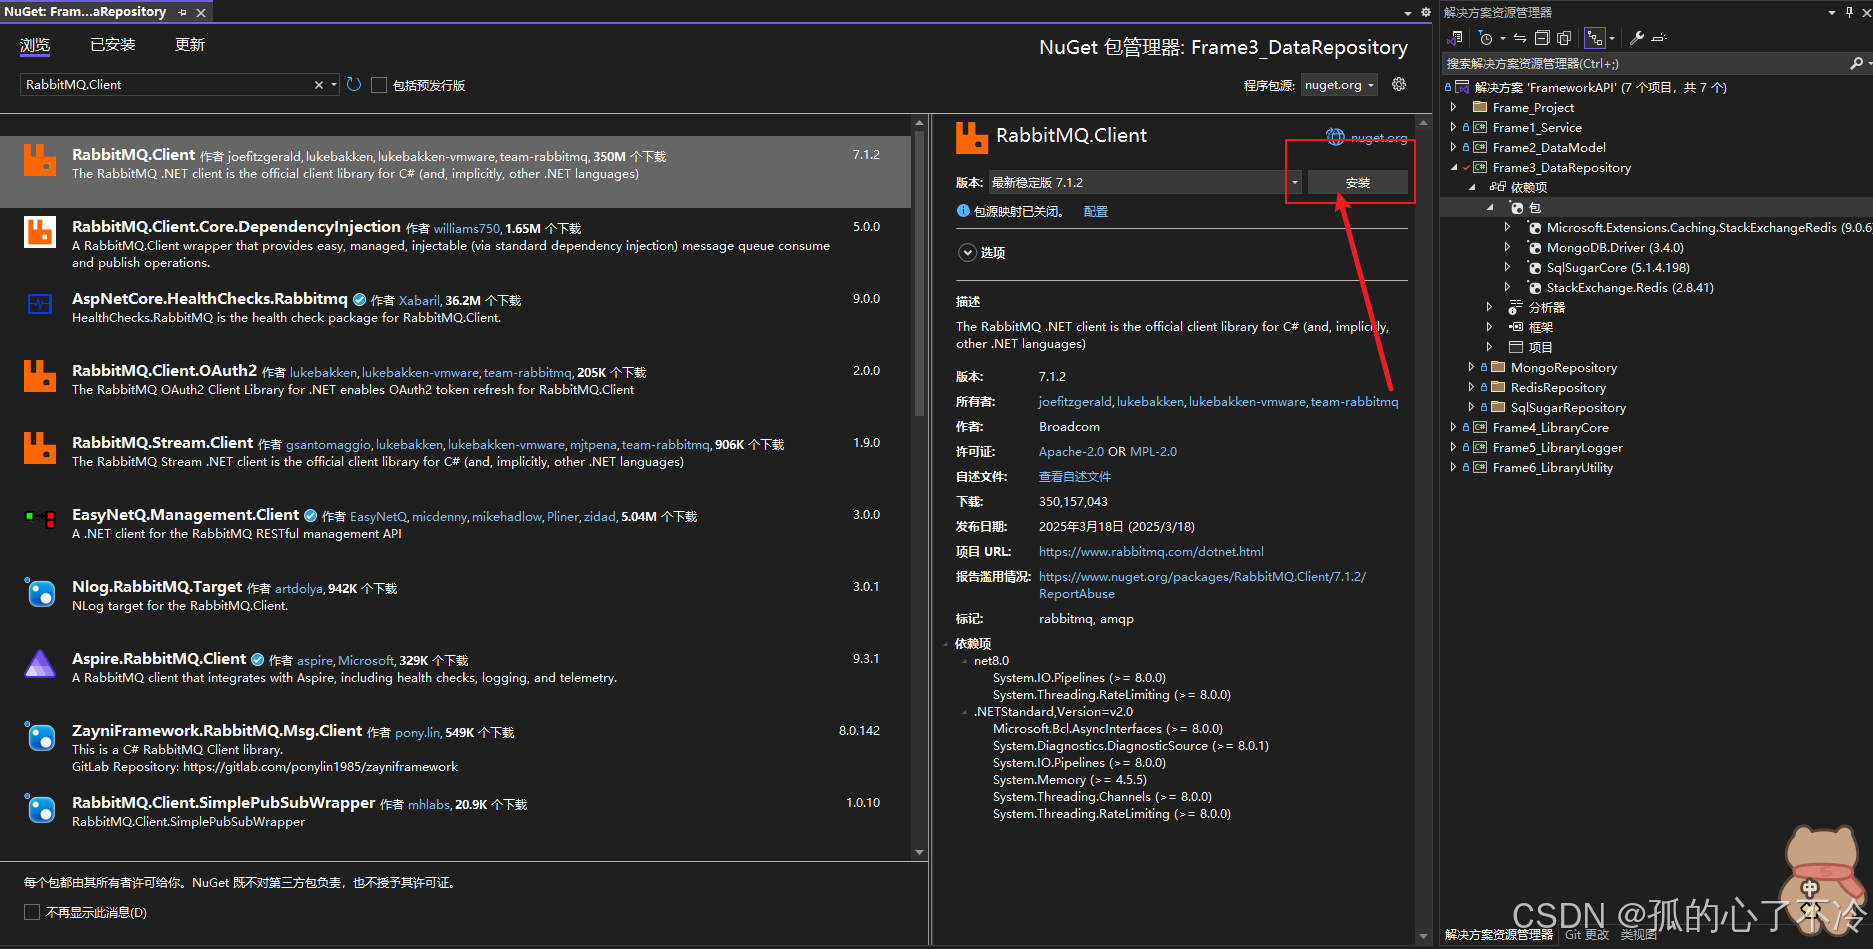This screenshot has width=1873, height=949.
Task: Sync with active document icon
Action: (x=1520, y=38)
